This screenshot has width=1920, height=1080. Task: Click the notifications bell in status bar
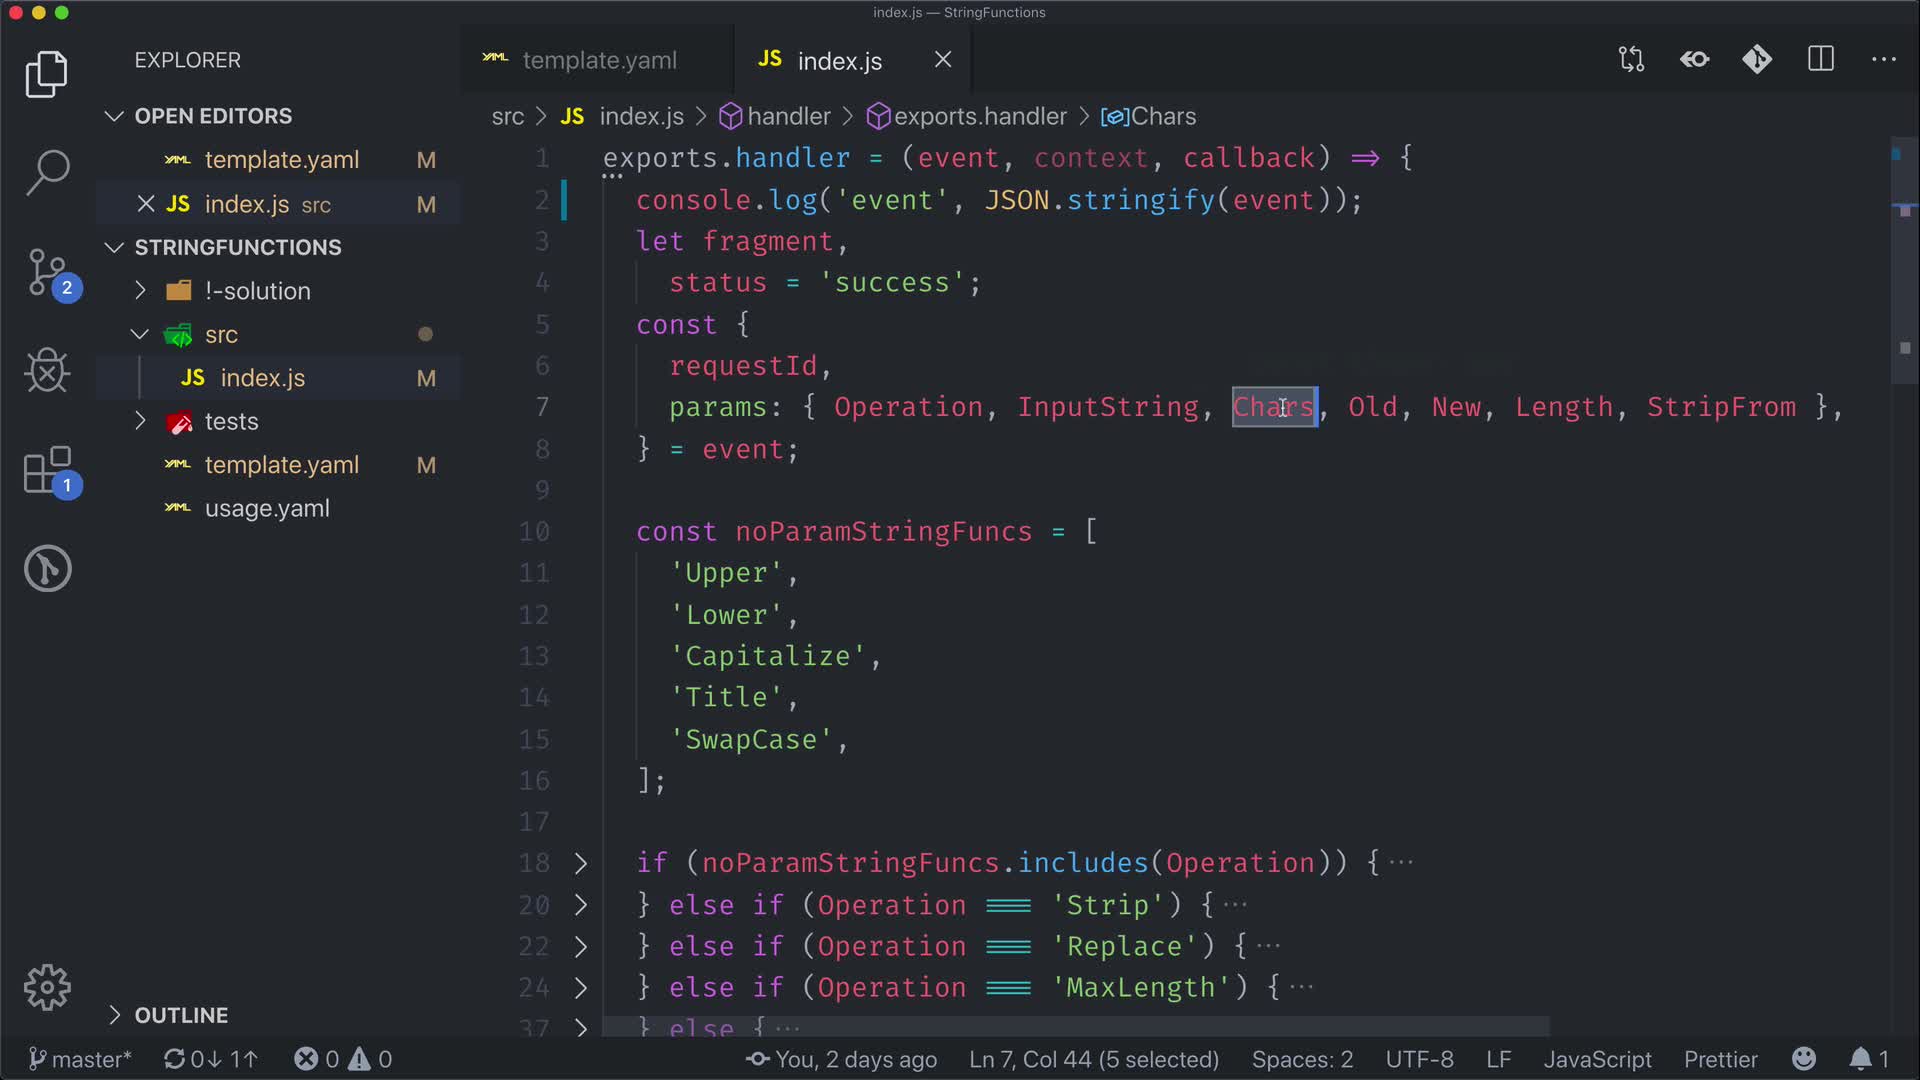pos(1860,1059)
